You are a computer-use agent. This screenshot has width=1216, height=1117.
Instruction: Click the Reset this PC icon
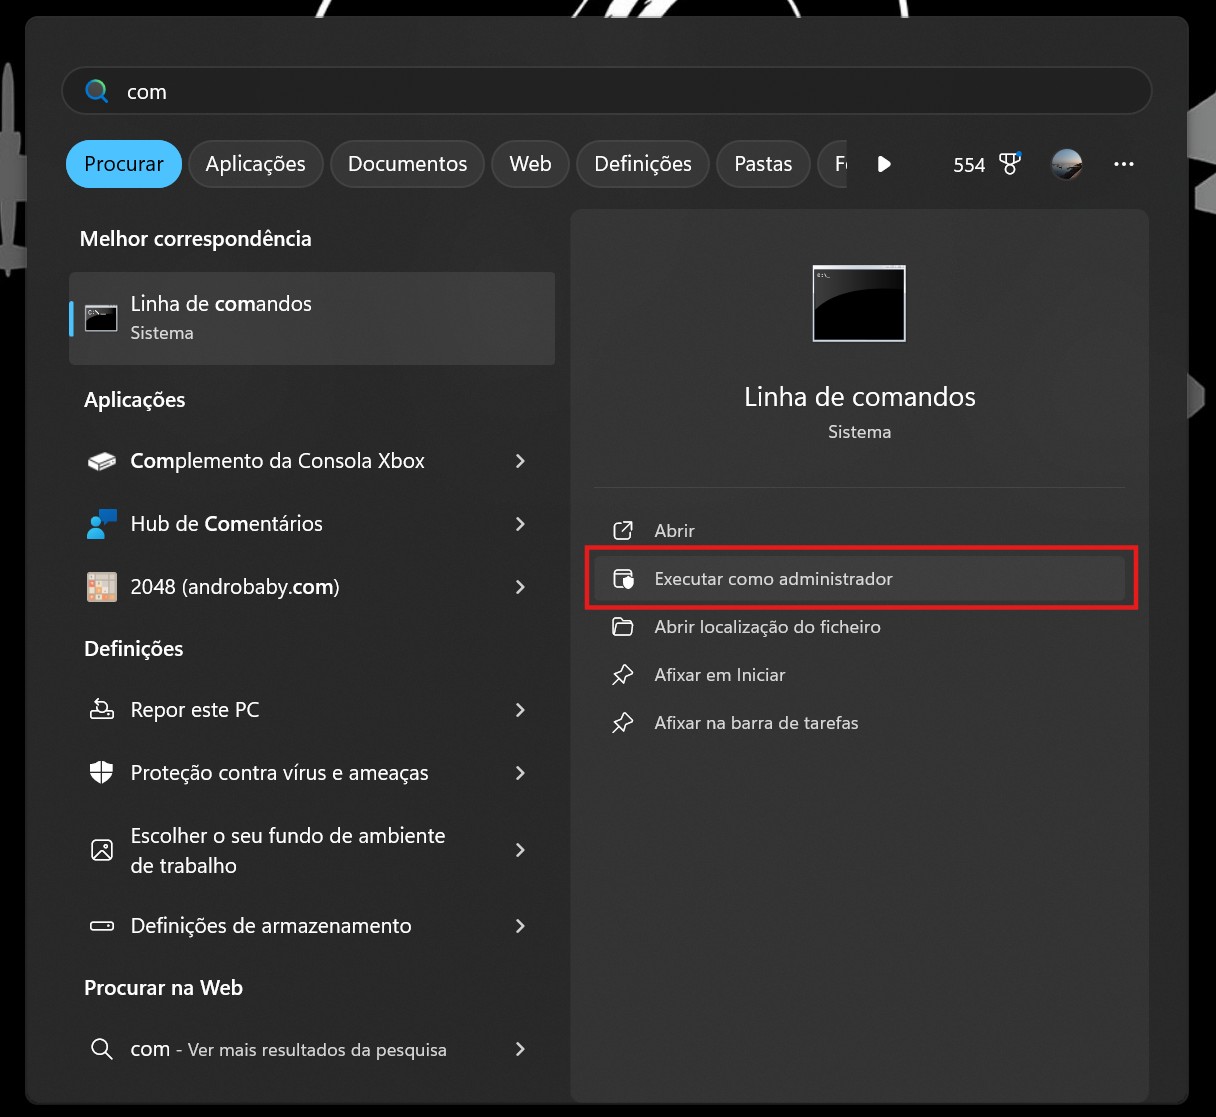pyautogui.click(x=102, y=710)
